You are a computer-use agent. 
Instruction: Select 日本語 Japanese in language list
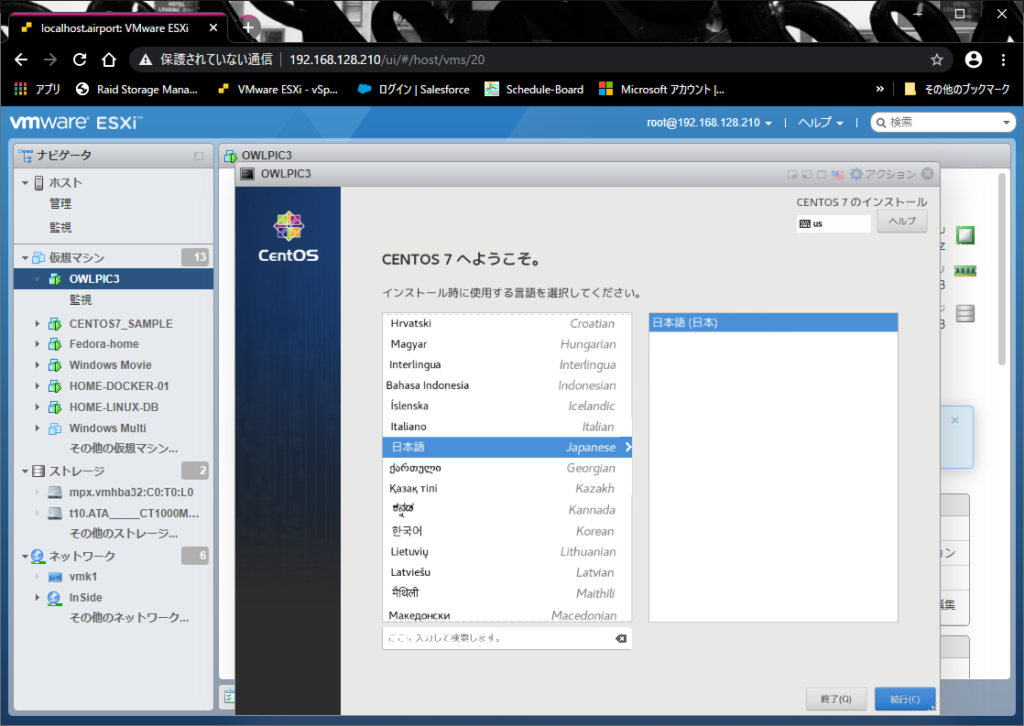(507, 447)
